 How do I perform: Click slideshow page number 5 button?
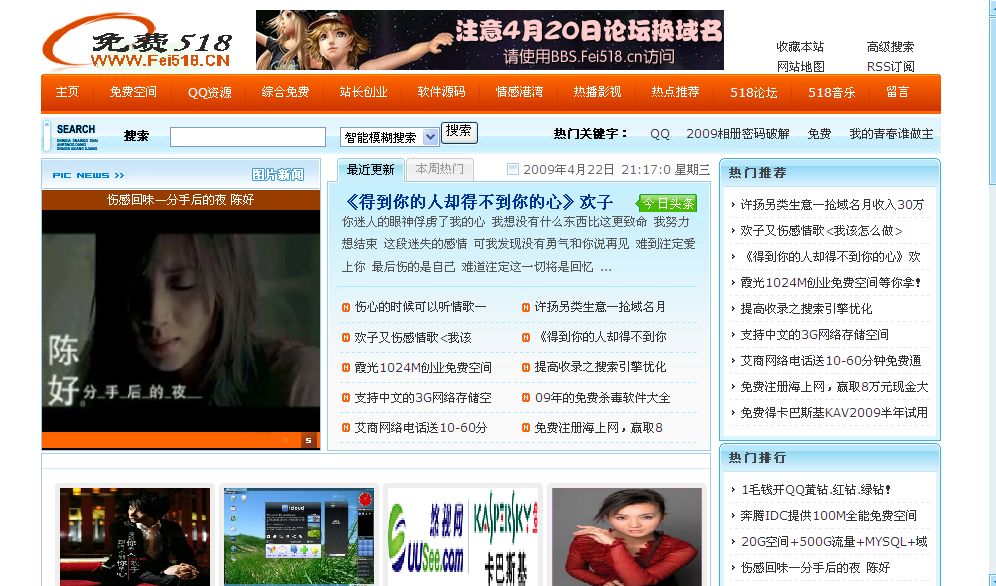(308, 441)
